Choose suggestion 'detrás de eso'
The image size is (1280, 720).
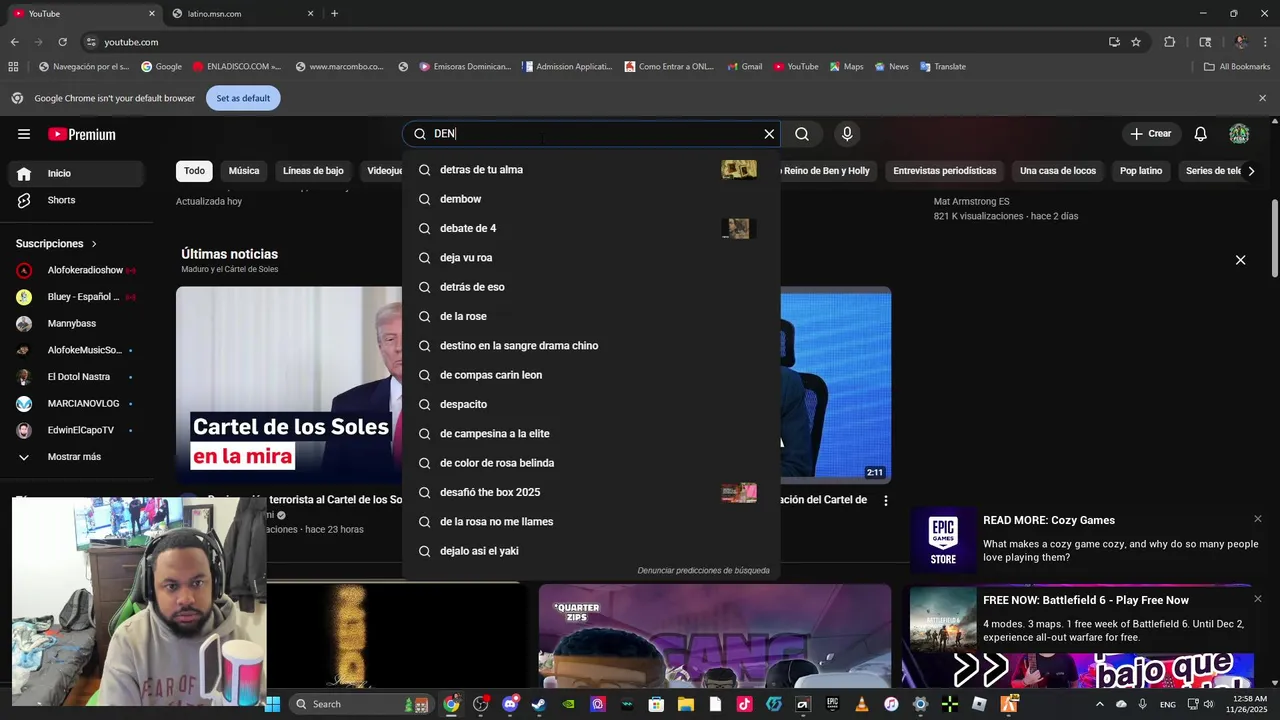[591, 287]
